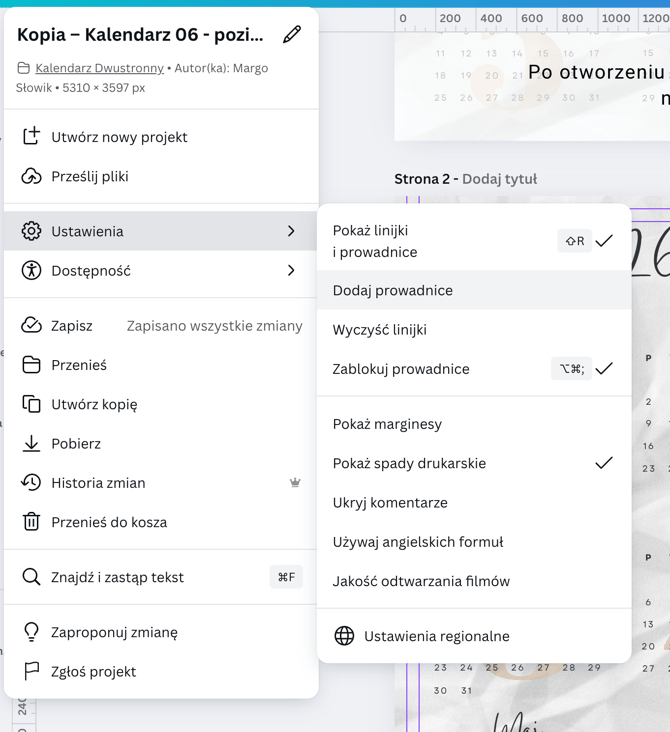The width and height of the screenshot is (670, 732).
Task: Click the version history clock icon
Action: [x=31, y=482]
